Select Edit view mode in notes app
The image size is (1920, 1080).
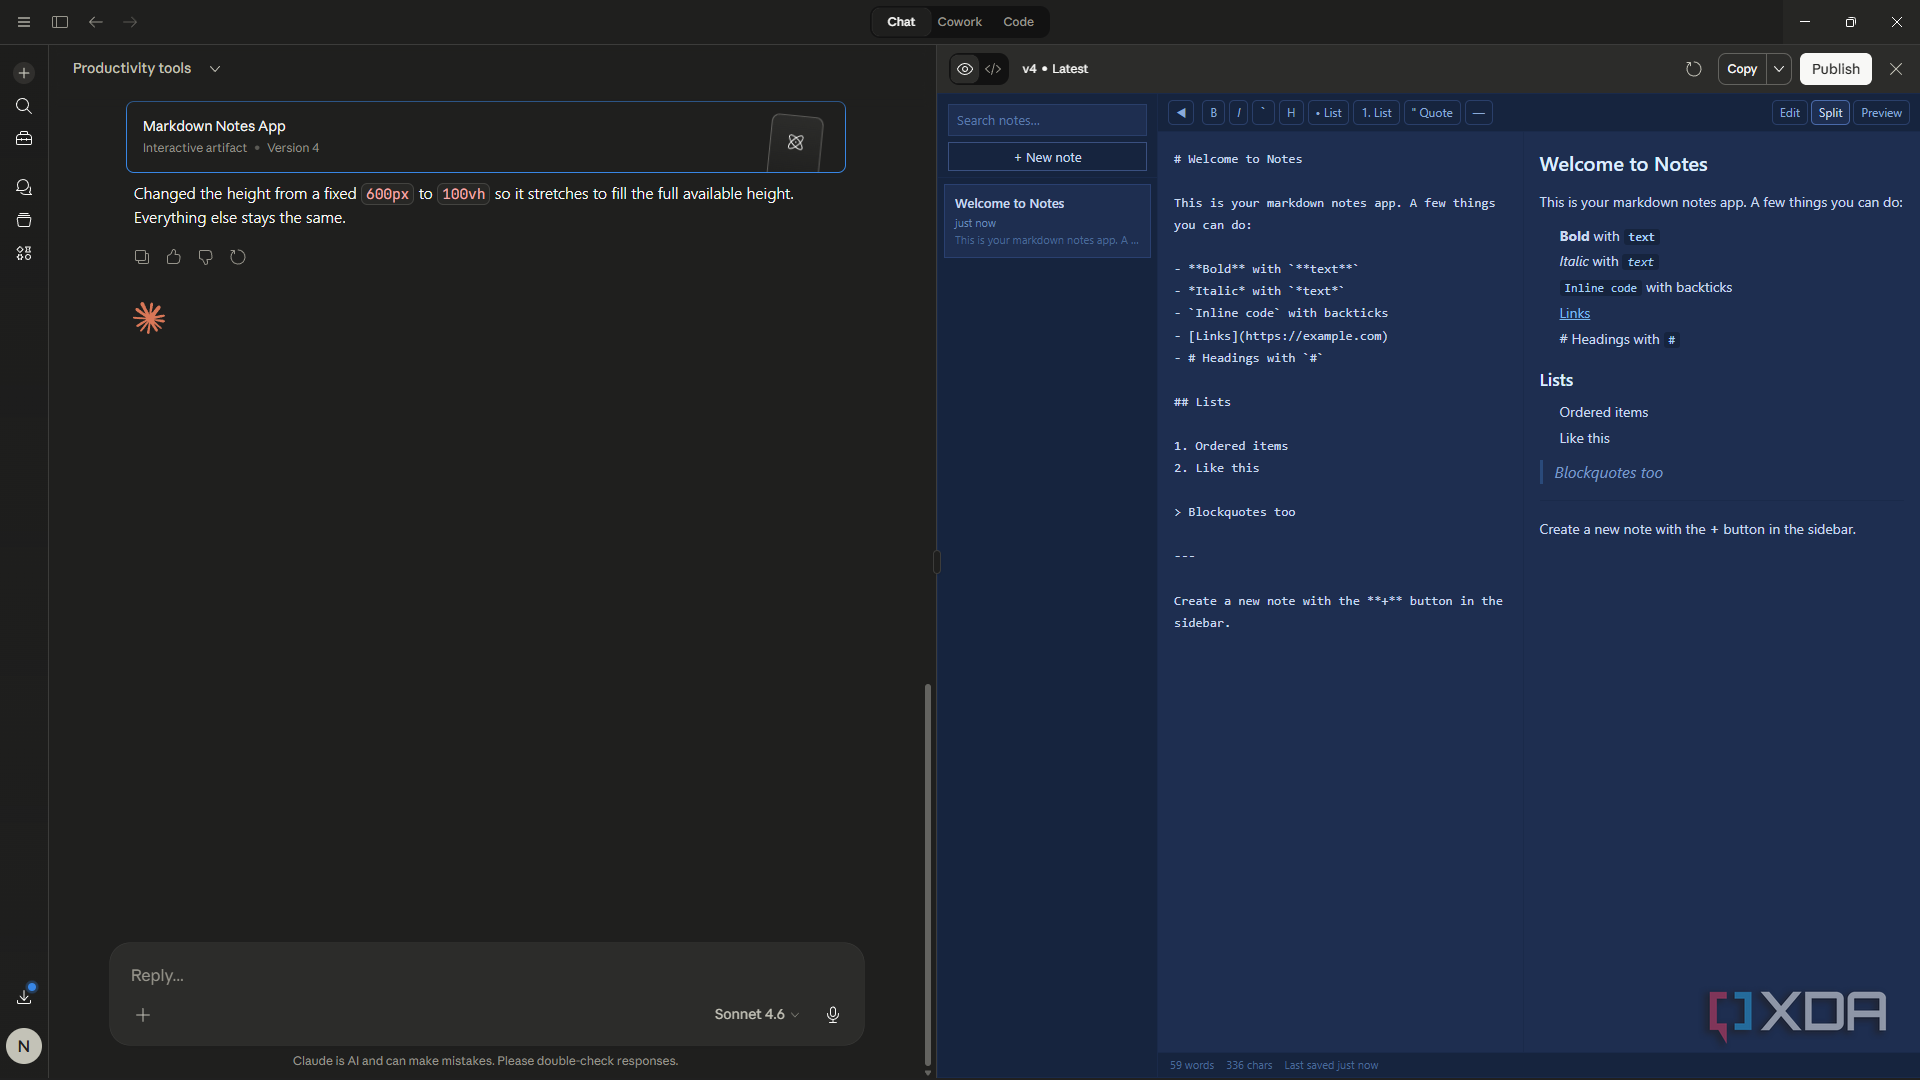click(1789, 113)
